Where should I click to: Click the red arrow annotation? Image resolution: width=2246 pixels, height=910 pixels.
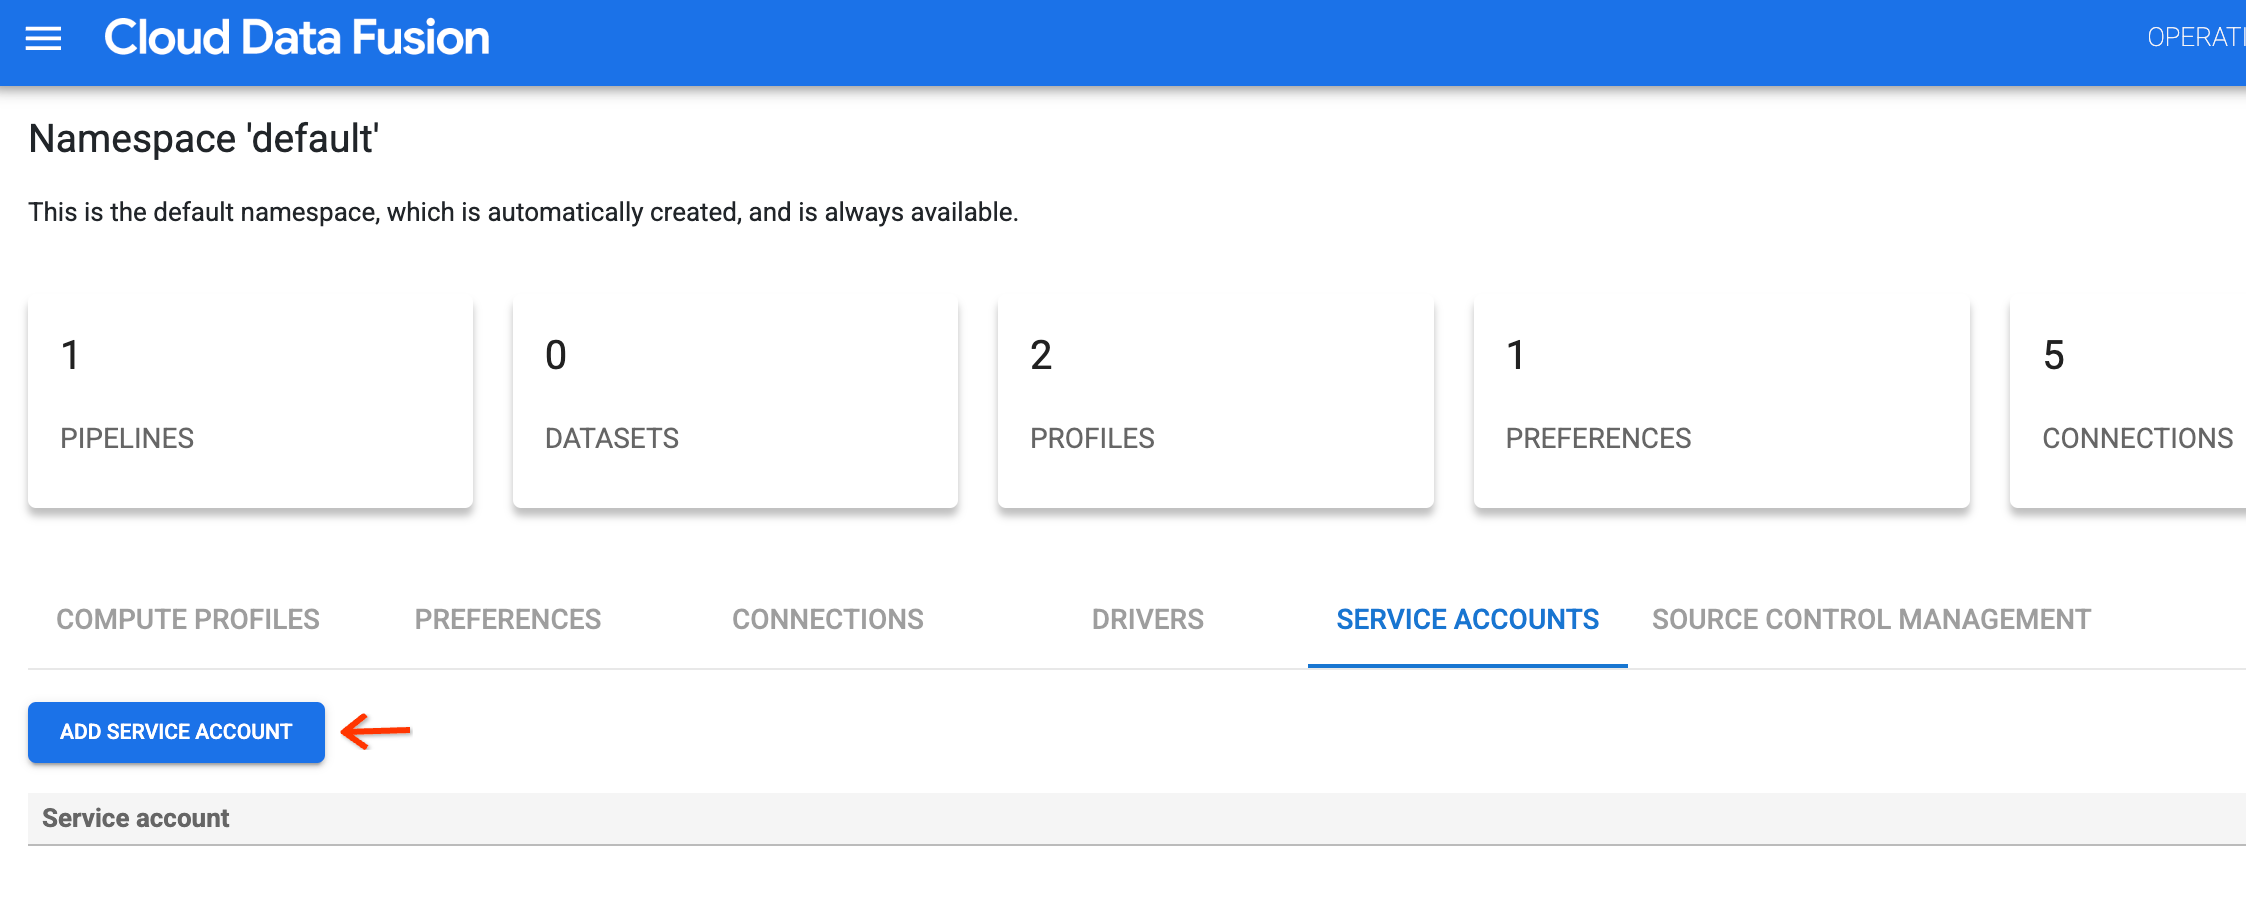tap(378, 732)
